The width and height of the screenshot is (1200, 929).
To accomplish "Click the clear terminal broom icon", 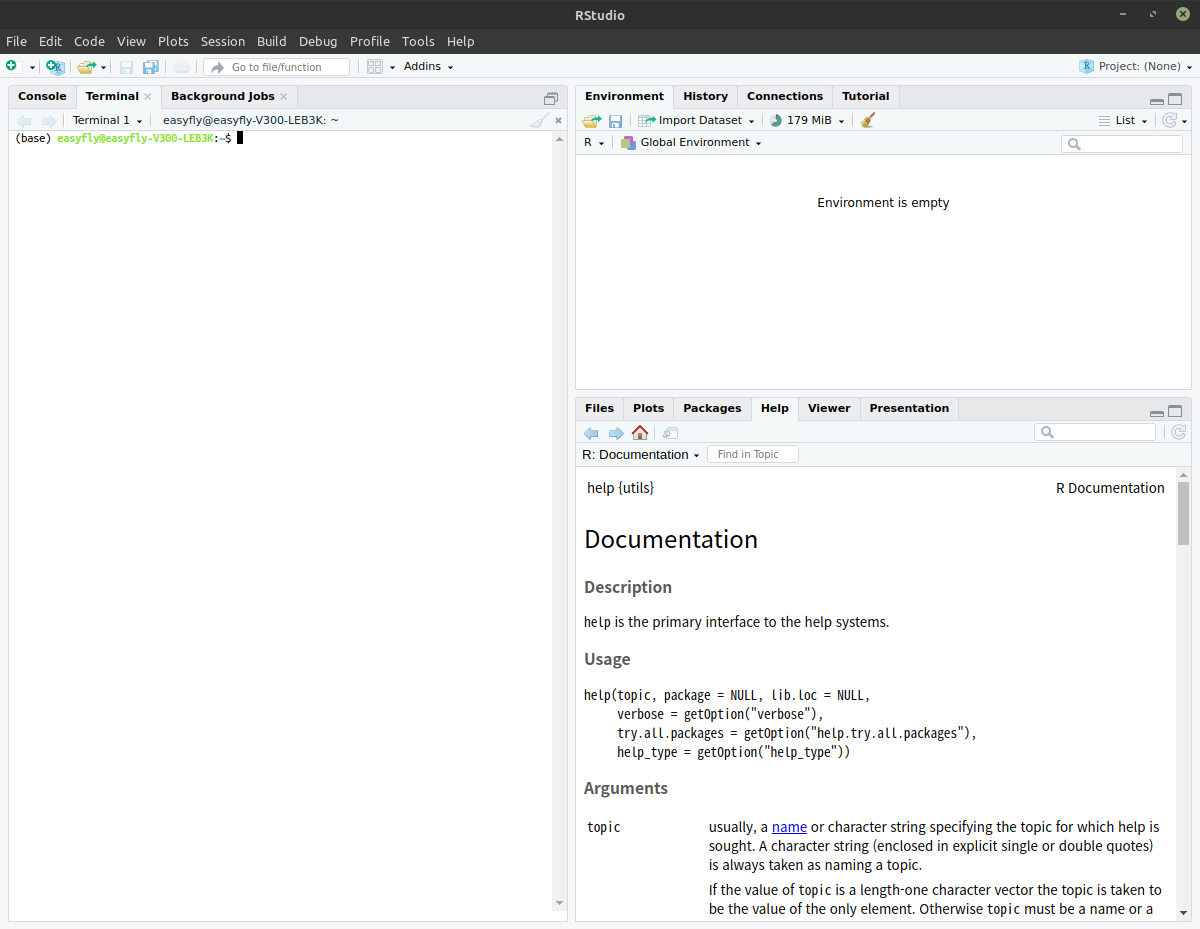I will coord(539,121).
